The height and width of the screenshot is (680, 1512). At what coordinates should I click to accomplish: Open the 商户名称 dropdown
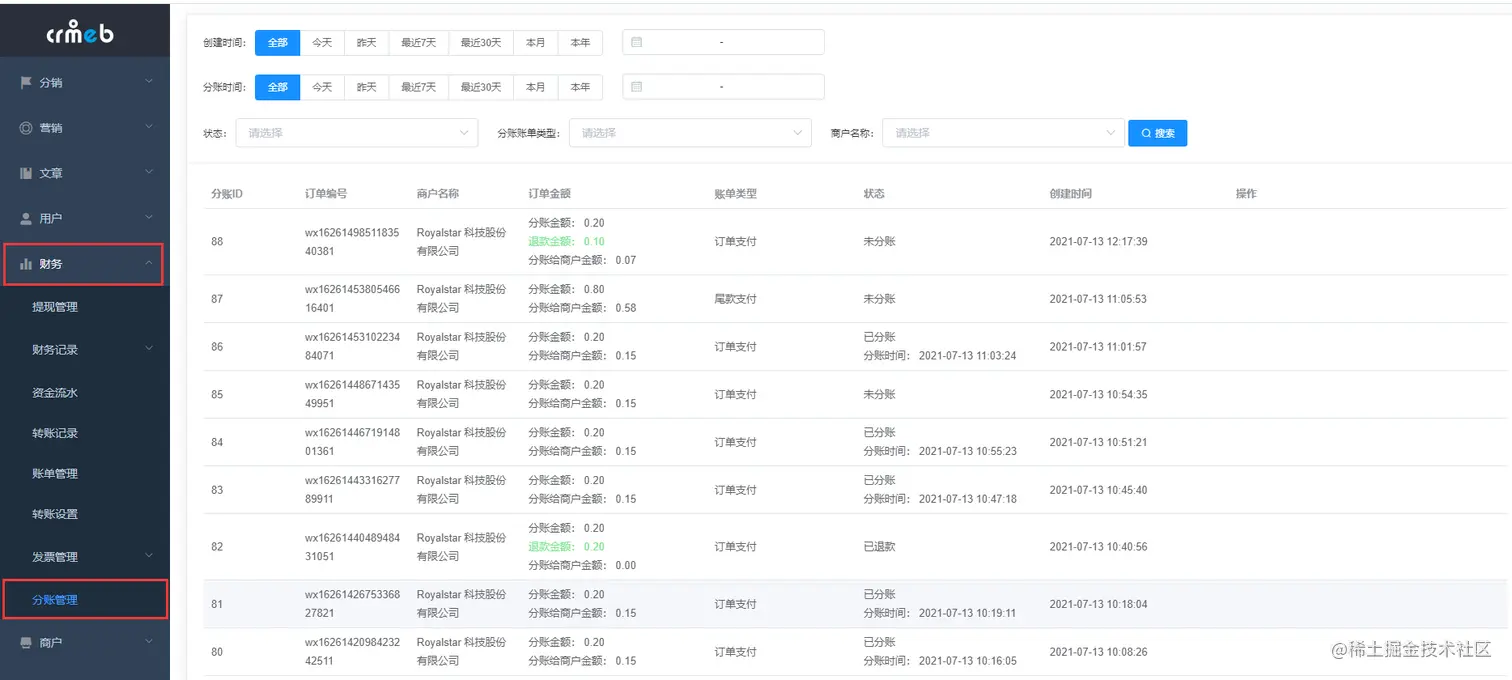click(1003, 133)
